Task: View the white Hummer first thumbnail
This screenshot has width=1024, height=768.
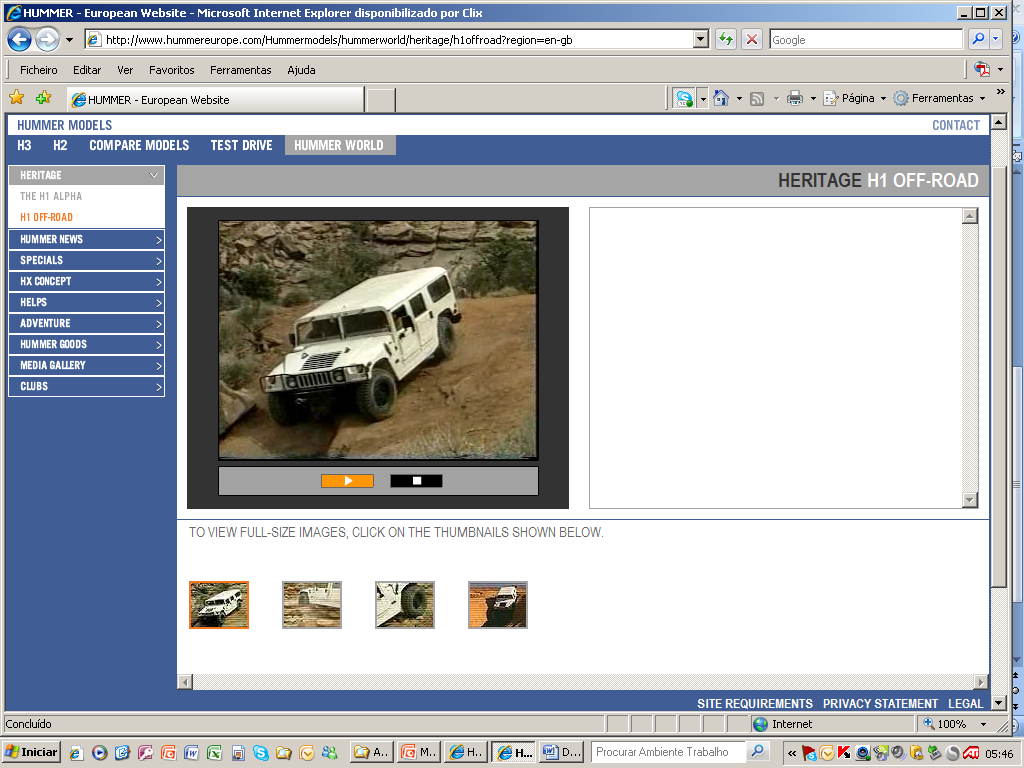Action: tap(219, 605)
